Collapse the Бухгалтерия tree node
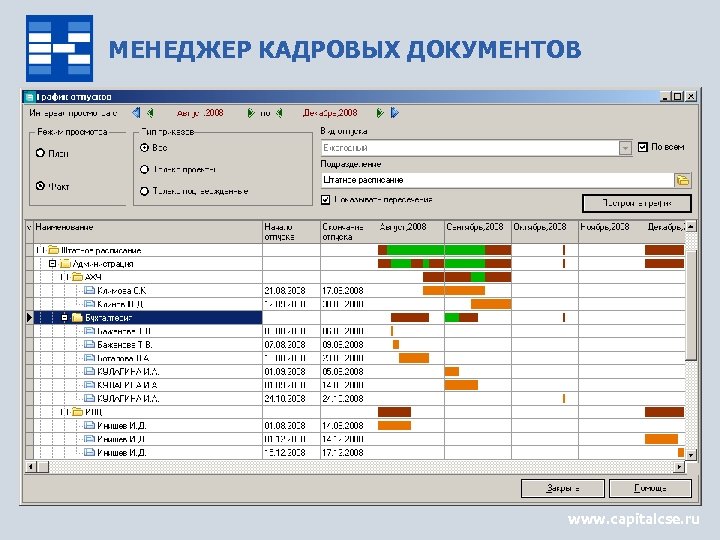Viewport: 720px width, 540px height. point(64,318)
